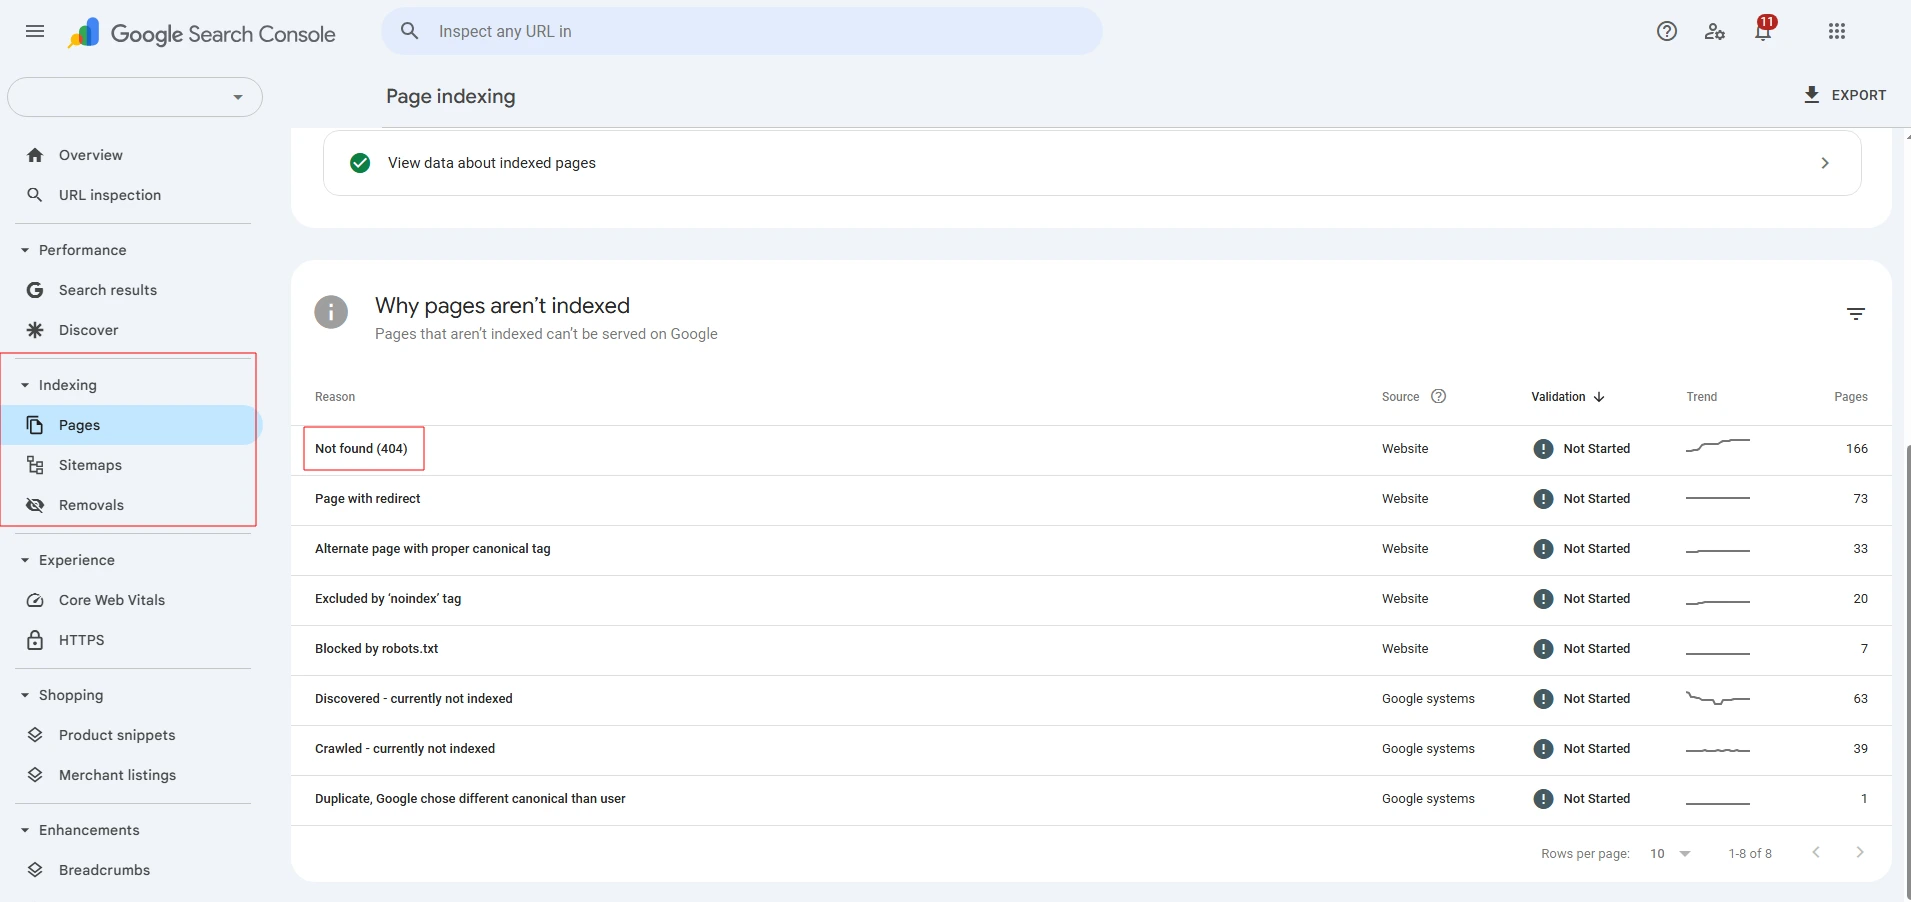Open Excluded by 'noindex' tag row
The width and height of the screenshot is (1911, 902).
(x=1091, y=599)
